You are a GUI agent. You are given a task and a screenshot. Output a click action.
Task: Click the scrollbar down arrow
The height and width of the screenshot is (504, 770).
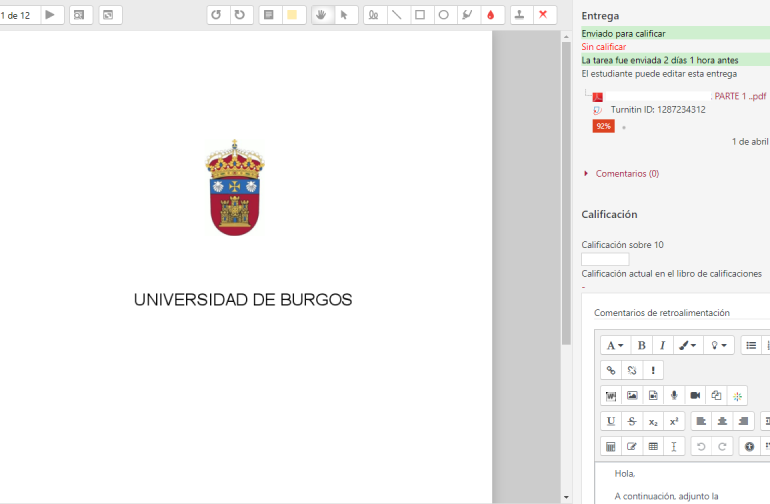click(x=566, y=497)
